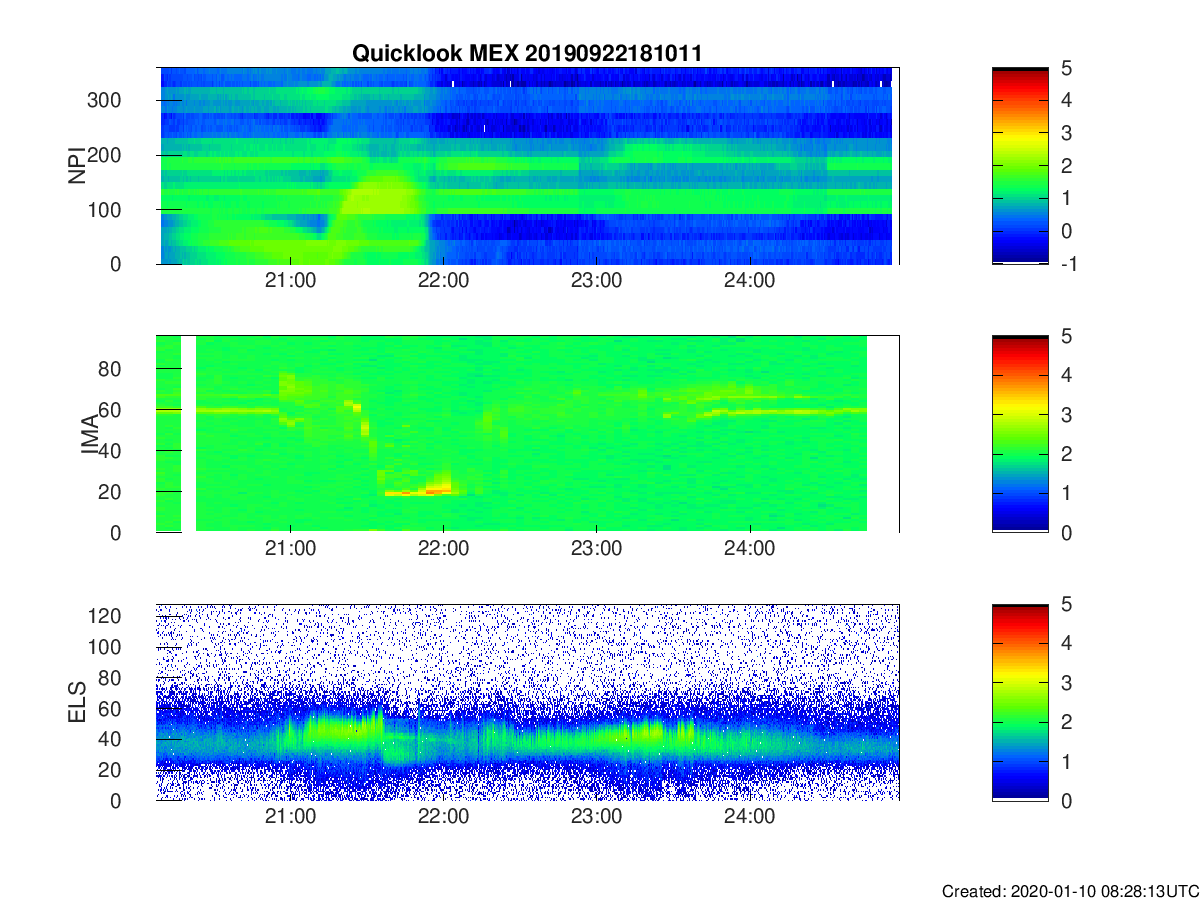
Task: Click the ELS panel colorbar
Action: click(1020, 702)
